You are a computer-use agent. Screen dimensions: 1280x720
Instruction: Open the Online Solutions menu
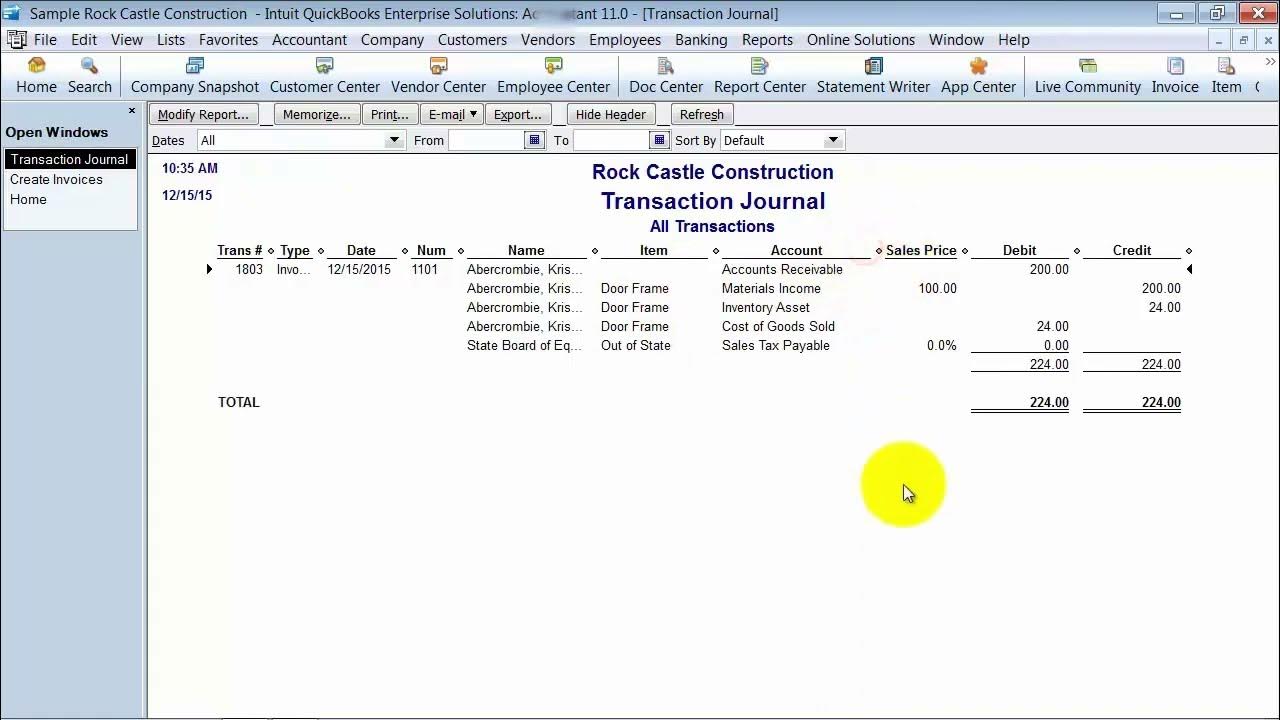coord(861,40)
